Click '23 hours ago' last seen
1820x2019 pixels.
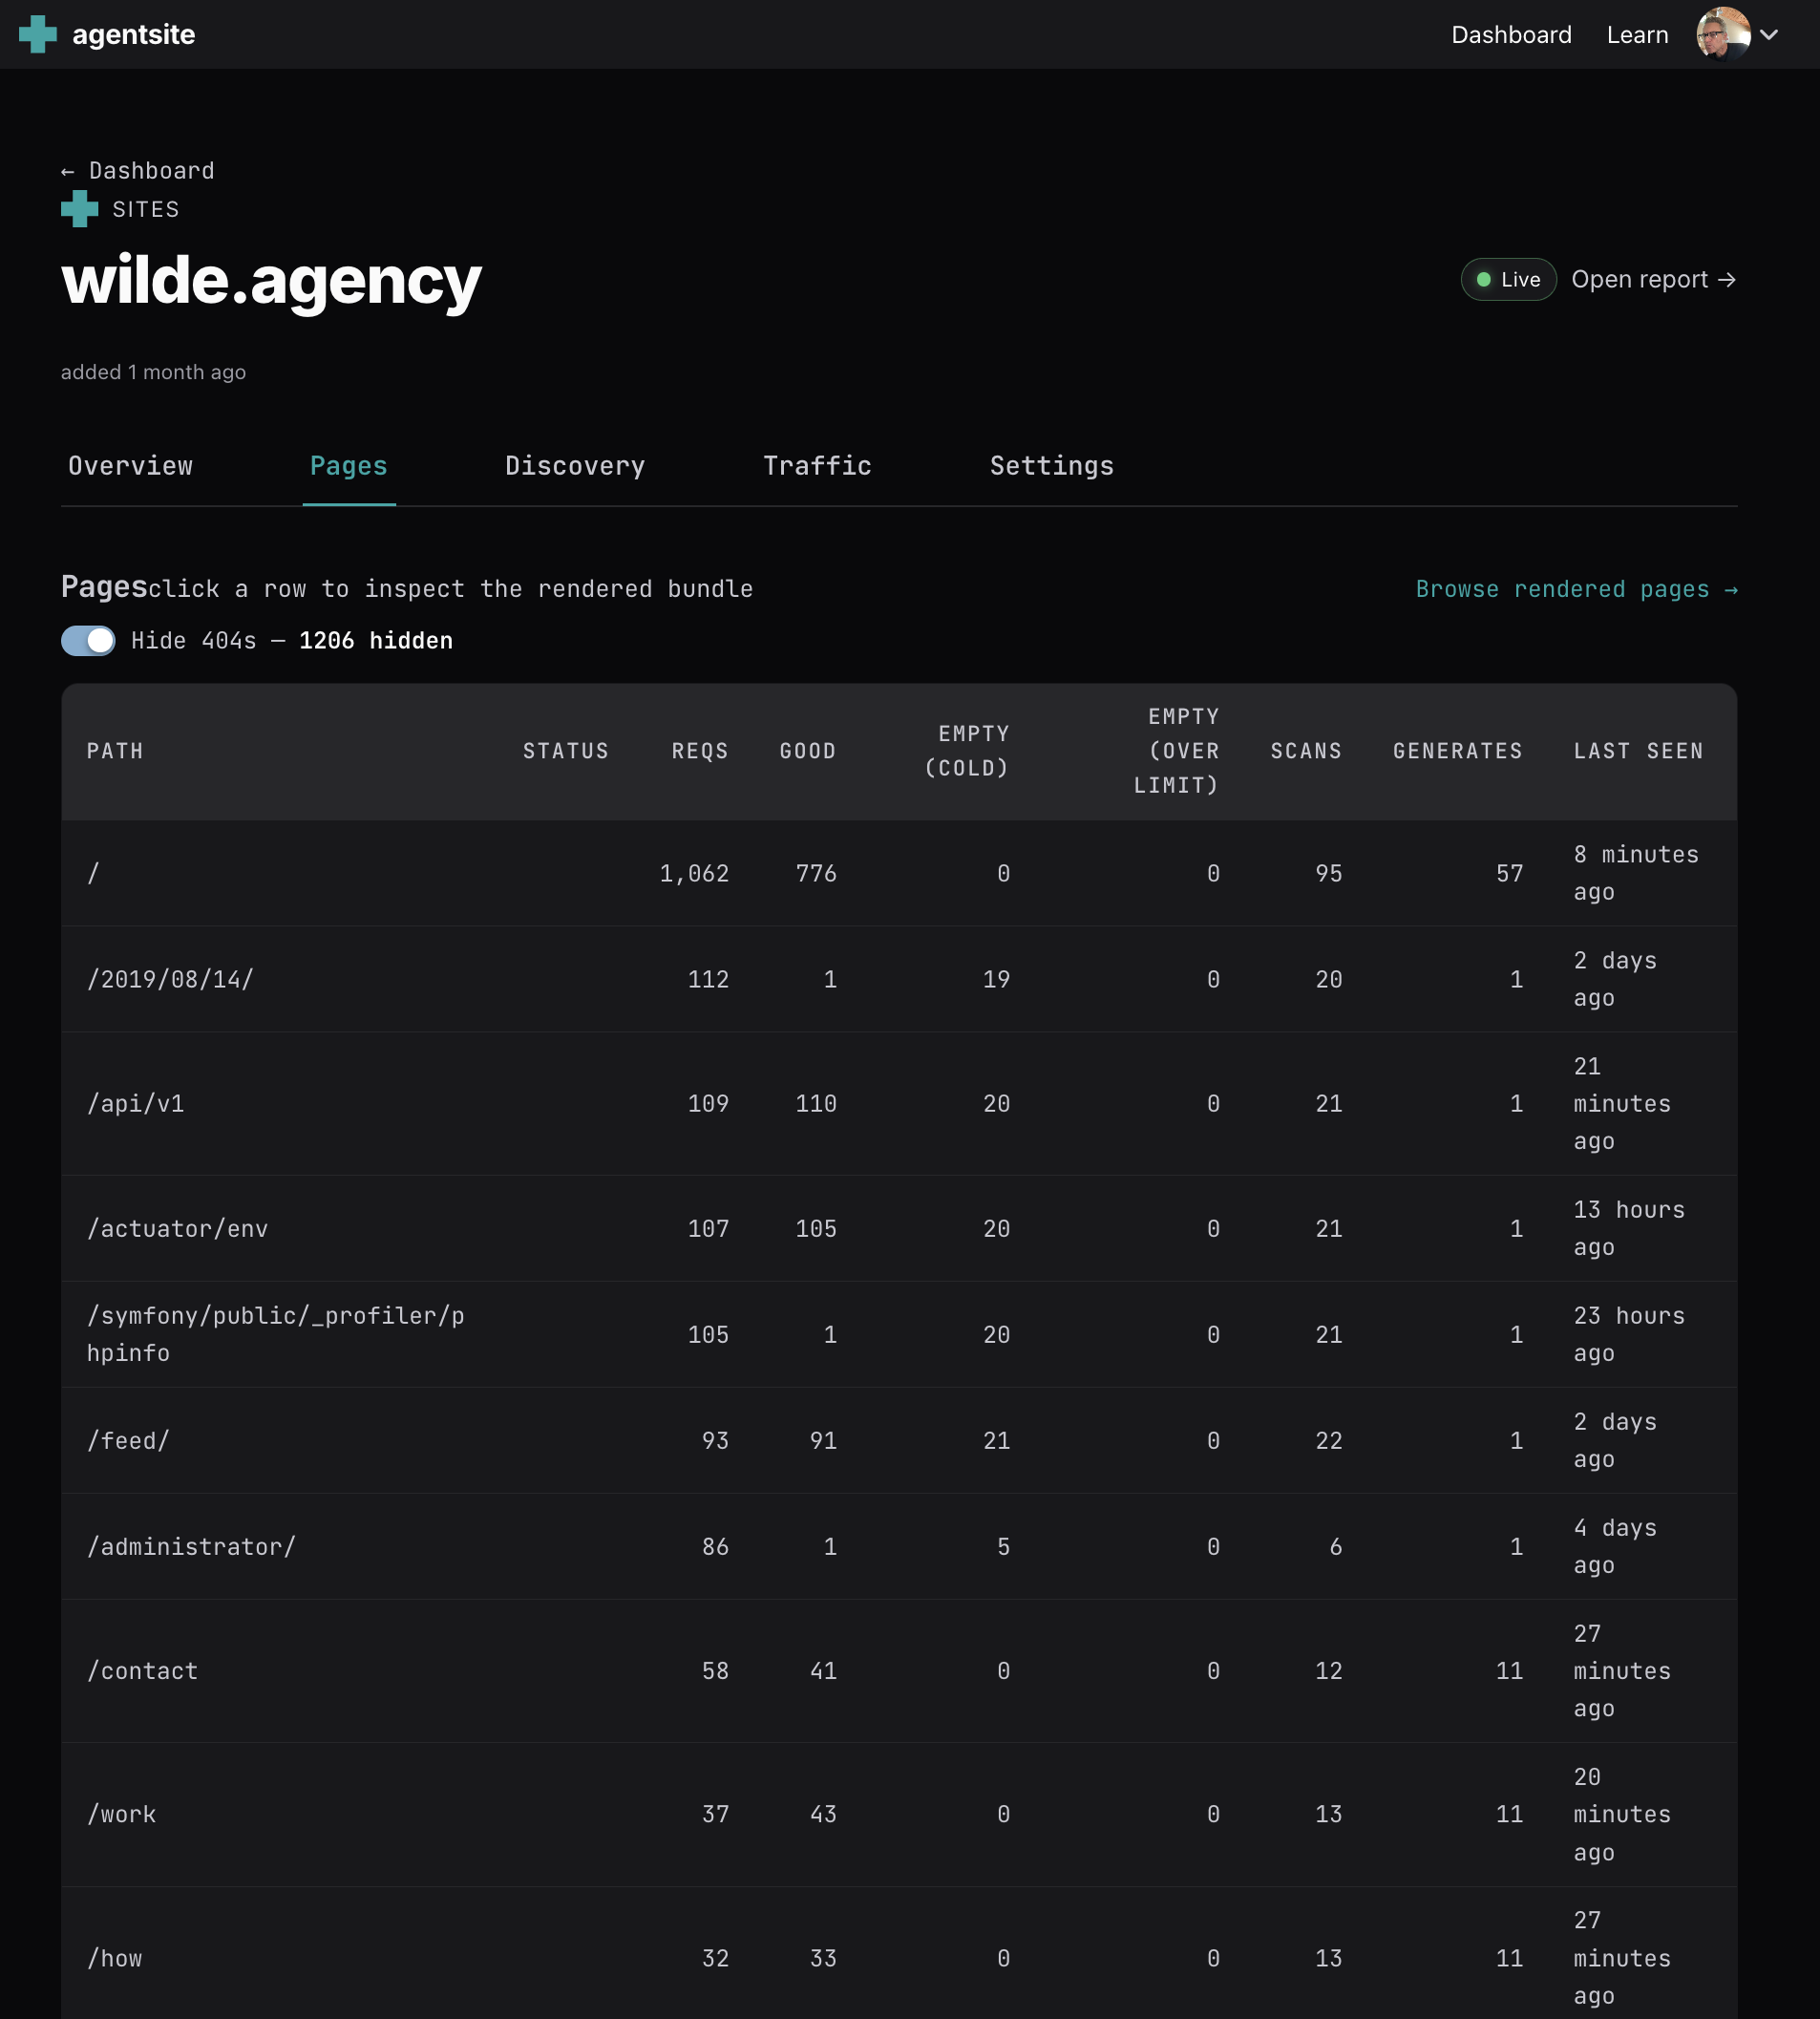(1629, 1335)
